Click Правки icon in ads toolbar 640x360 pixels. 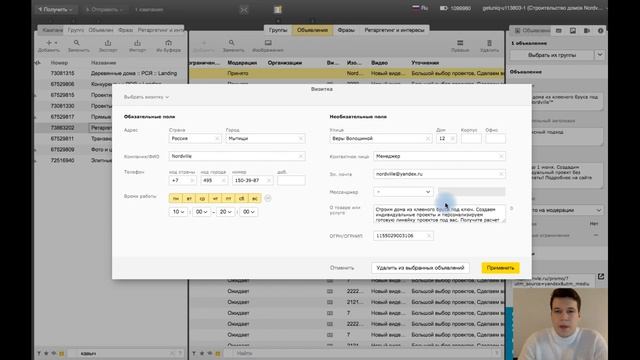click(x=460, y=43)
